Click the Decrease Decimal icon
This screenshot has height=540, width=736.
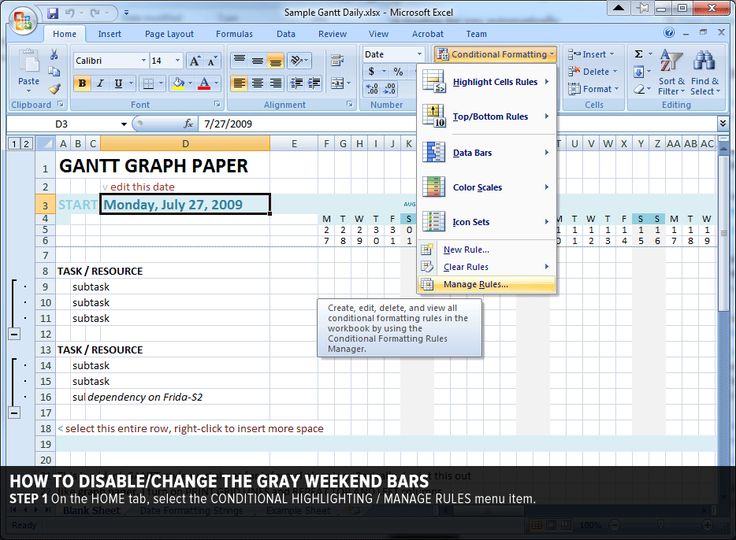(x=390, y=88)
